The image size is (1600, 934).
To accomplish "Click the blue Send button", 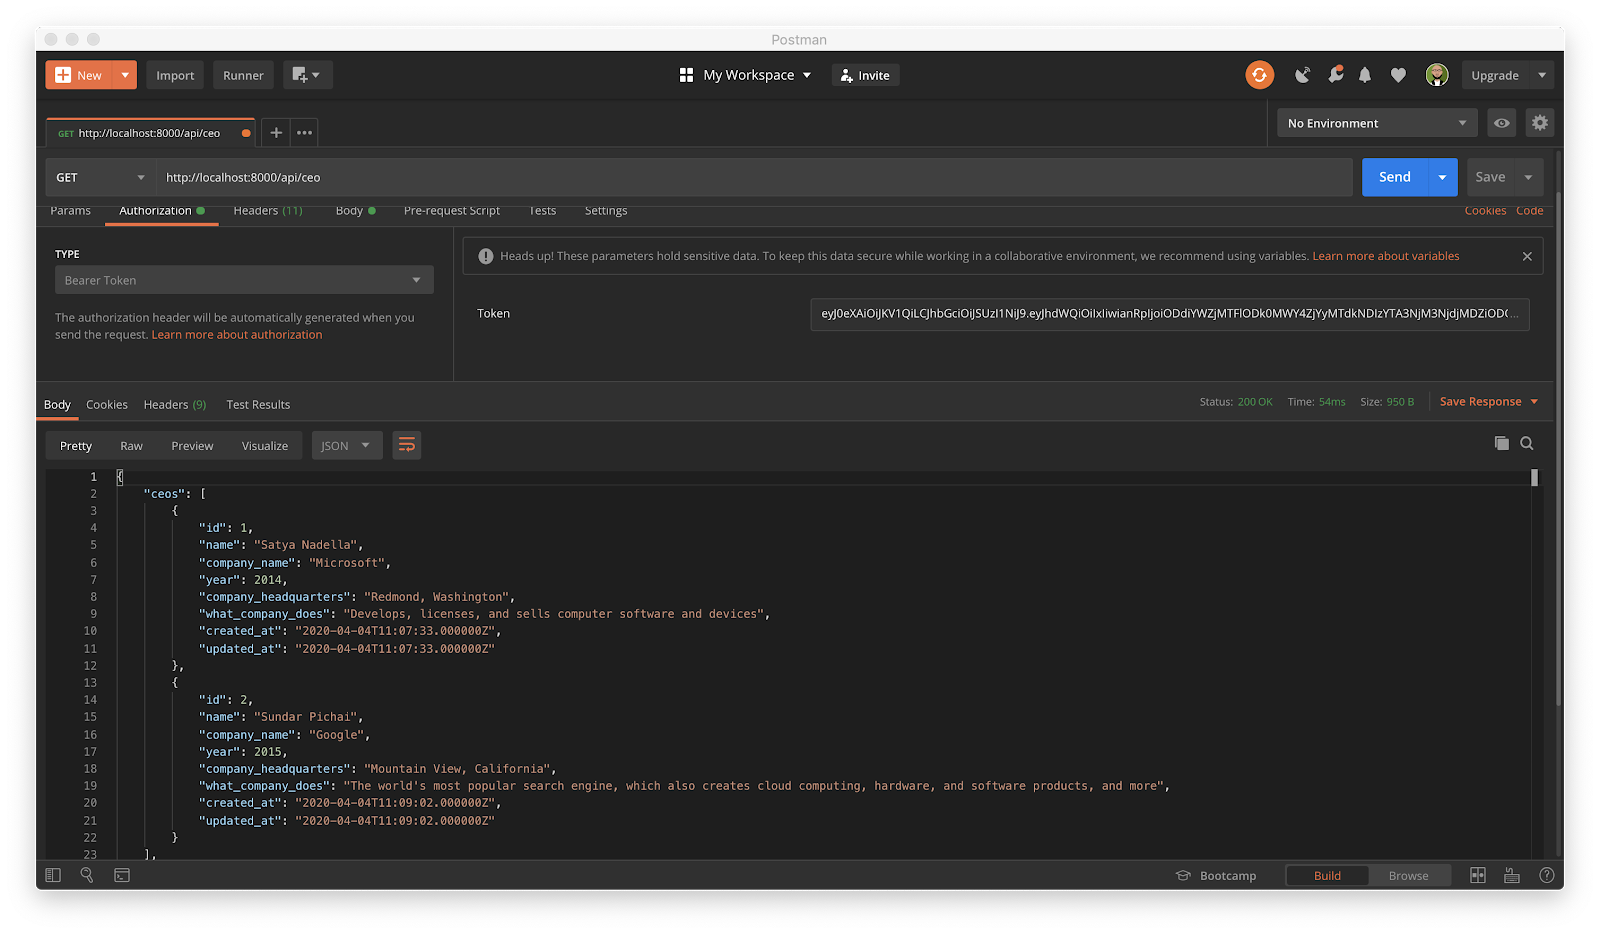I will pyautogui.click(x=1394, y=177).
